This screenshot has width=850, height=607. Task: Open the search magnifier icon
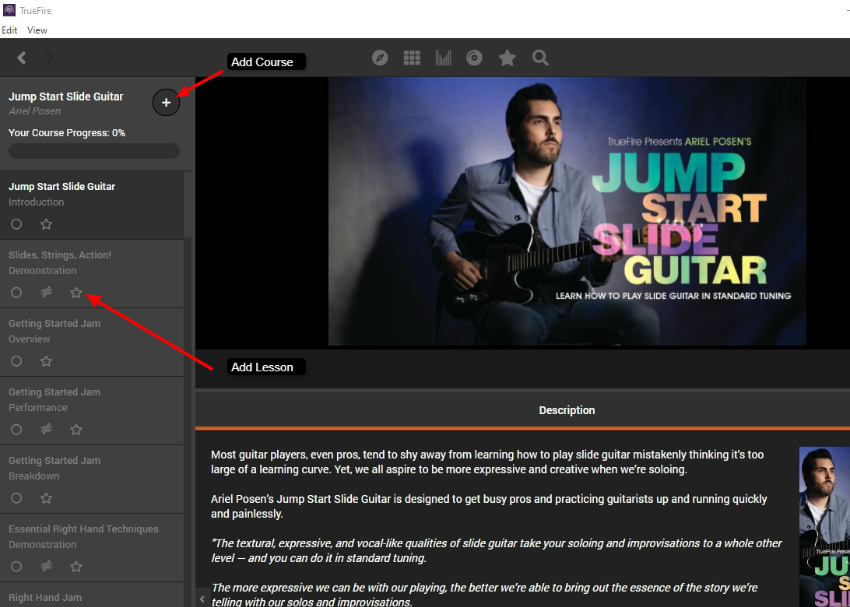coord(540,57)
